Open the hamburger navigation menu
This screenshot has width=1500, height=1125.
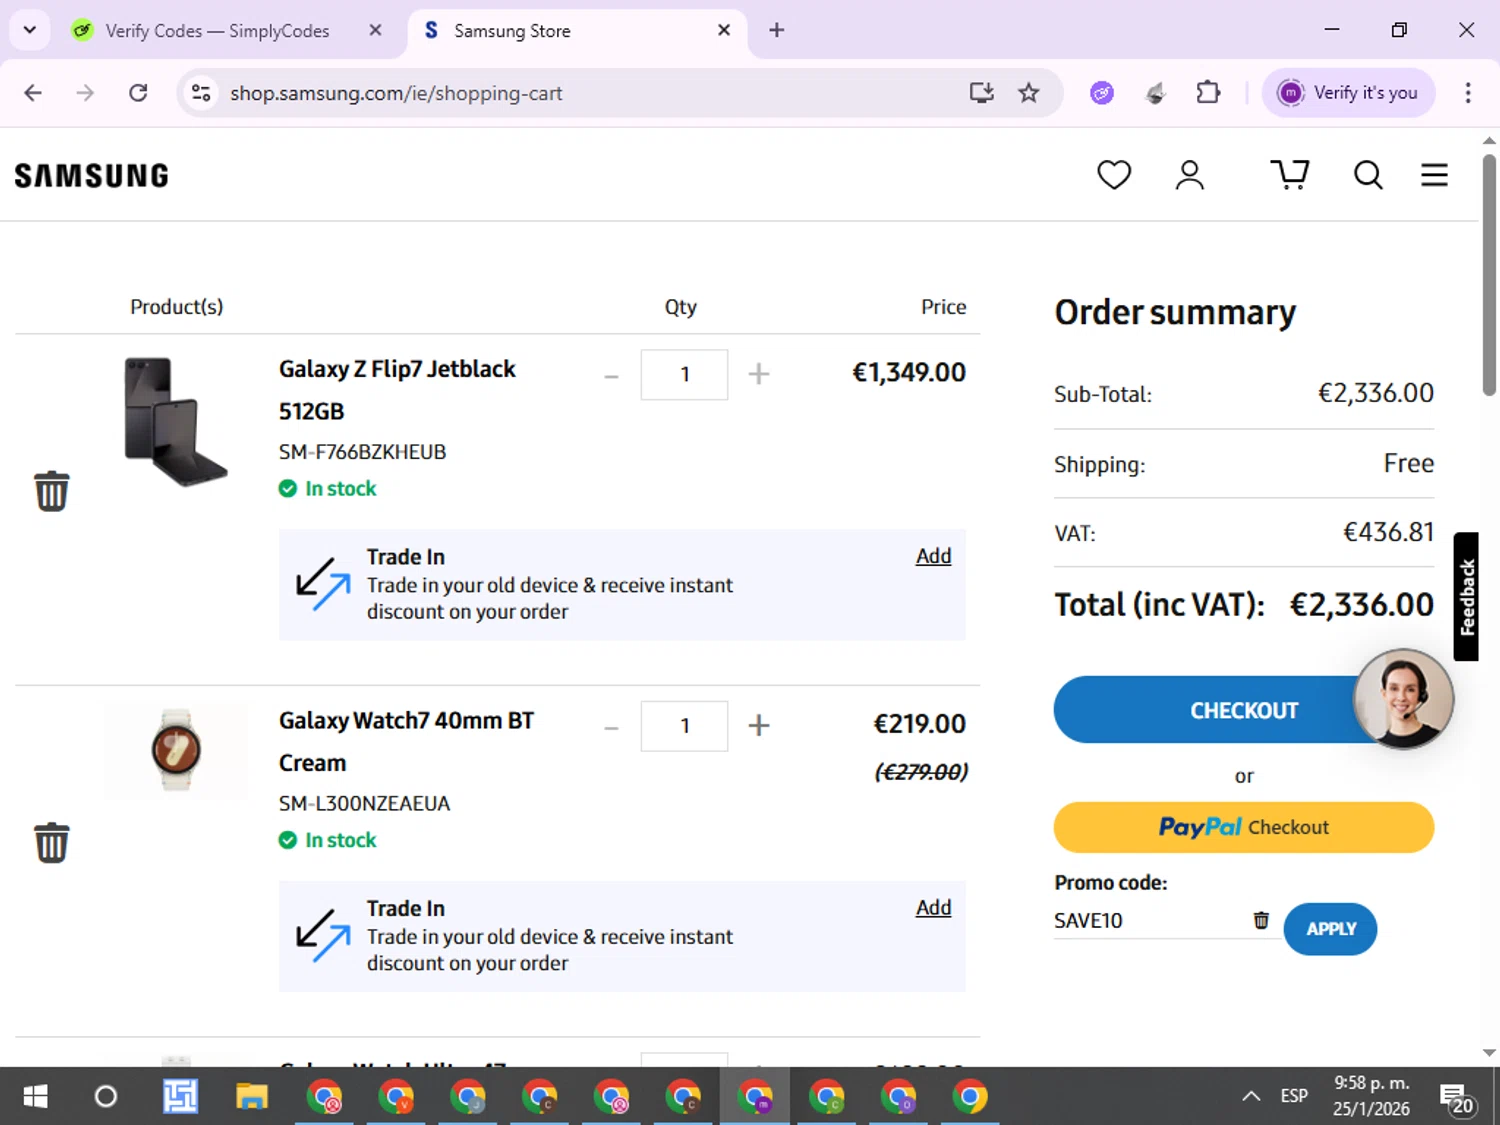[x=1434, y=175]
